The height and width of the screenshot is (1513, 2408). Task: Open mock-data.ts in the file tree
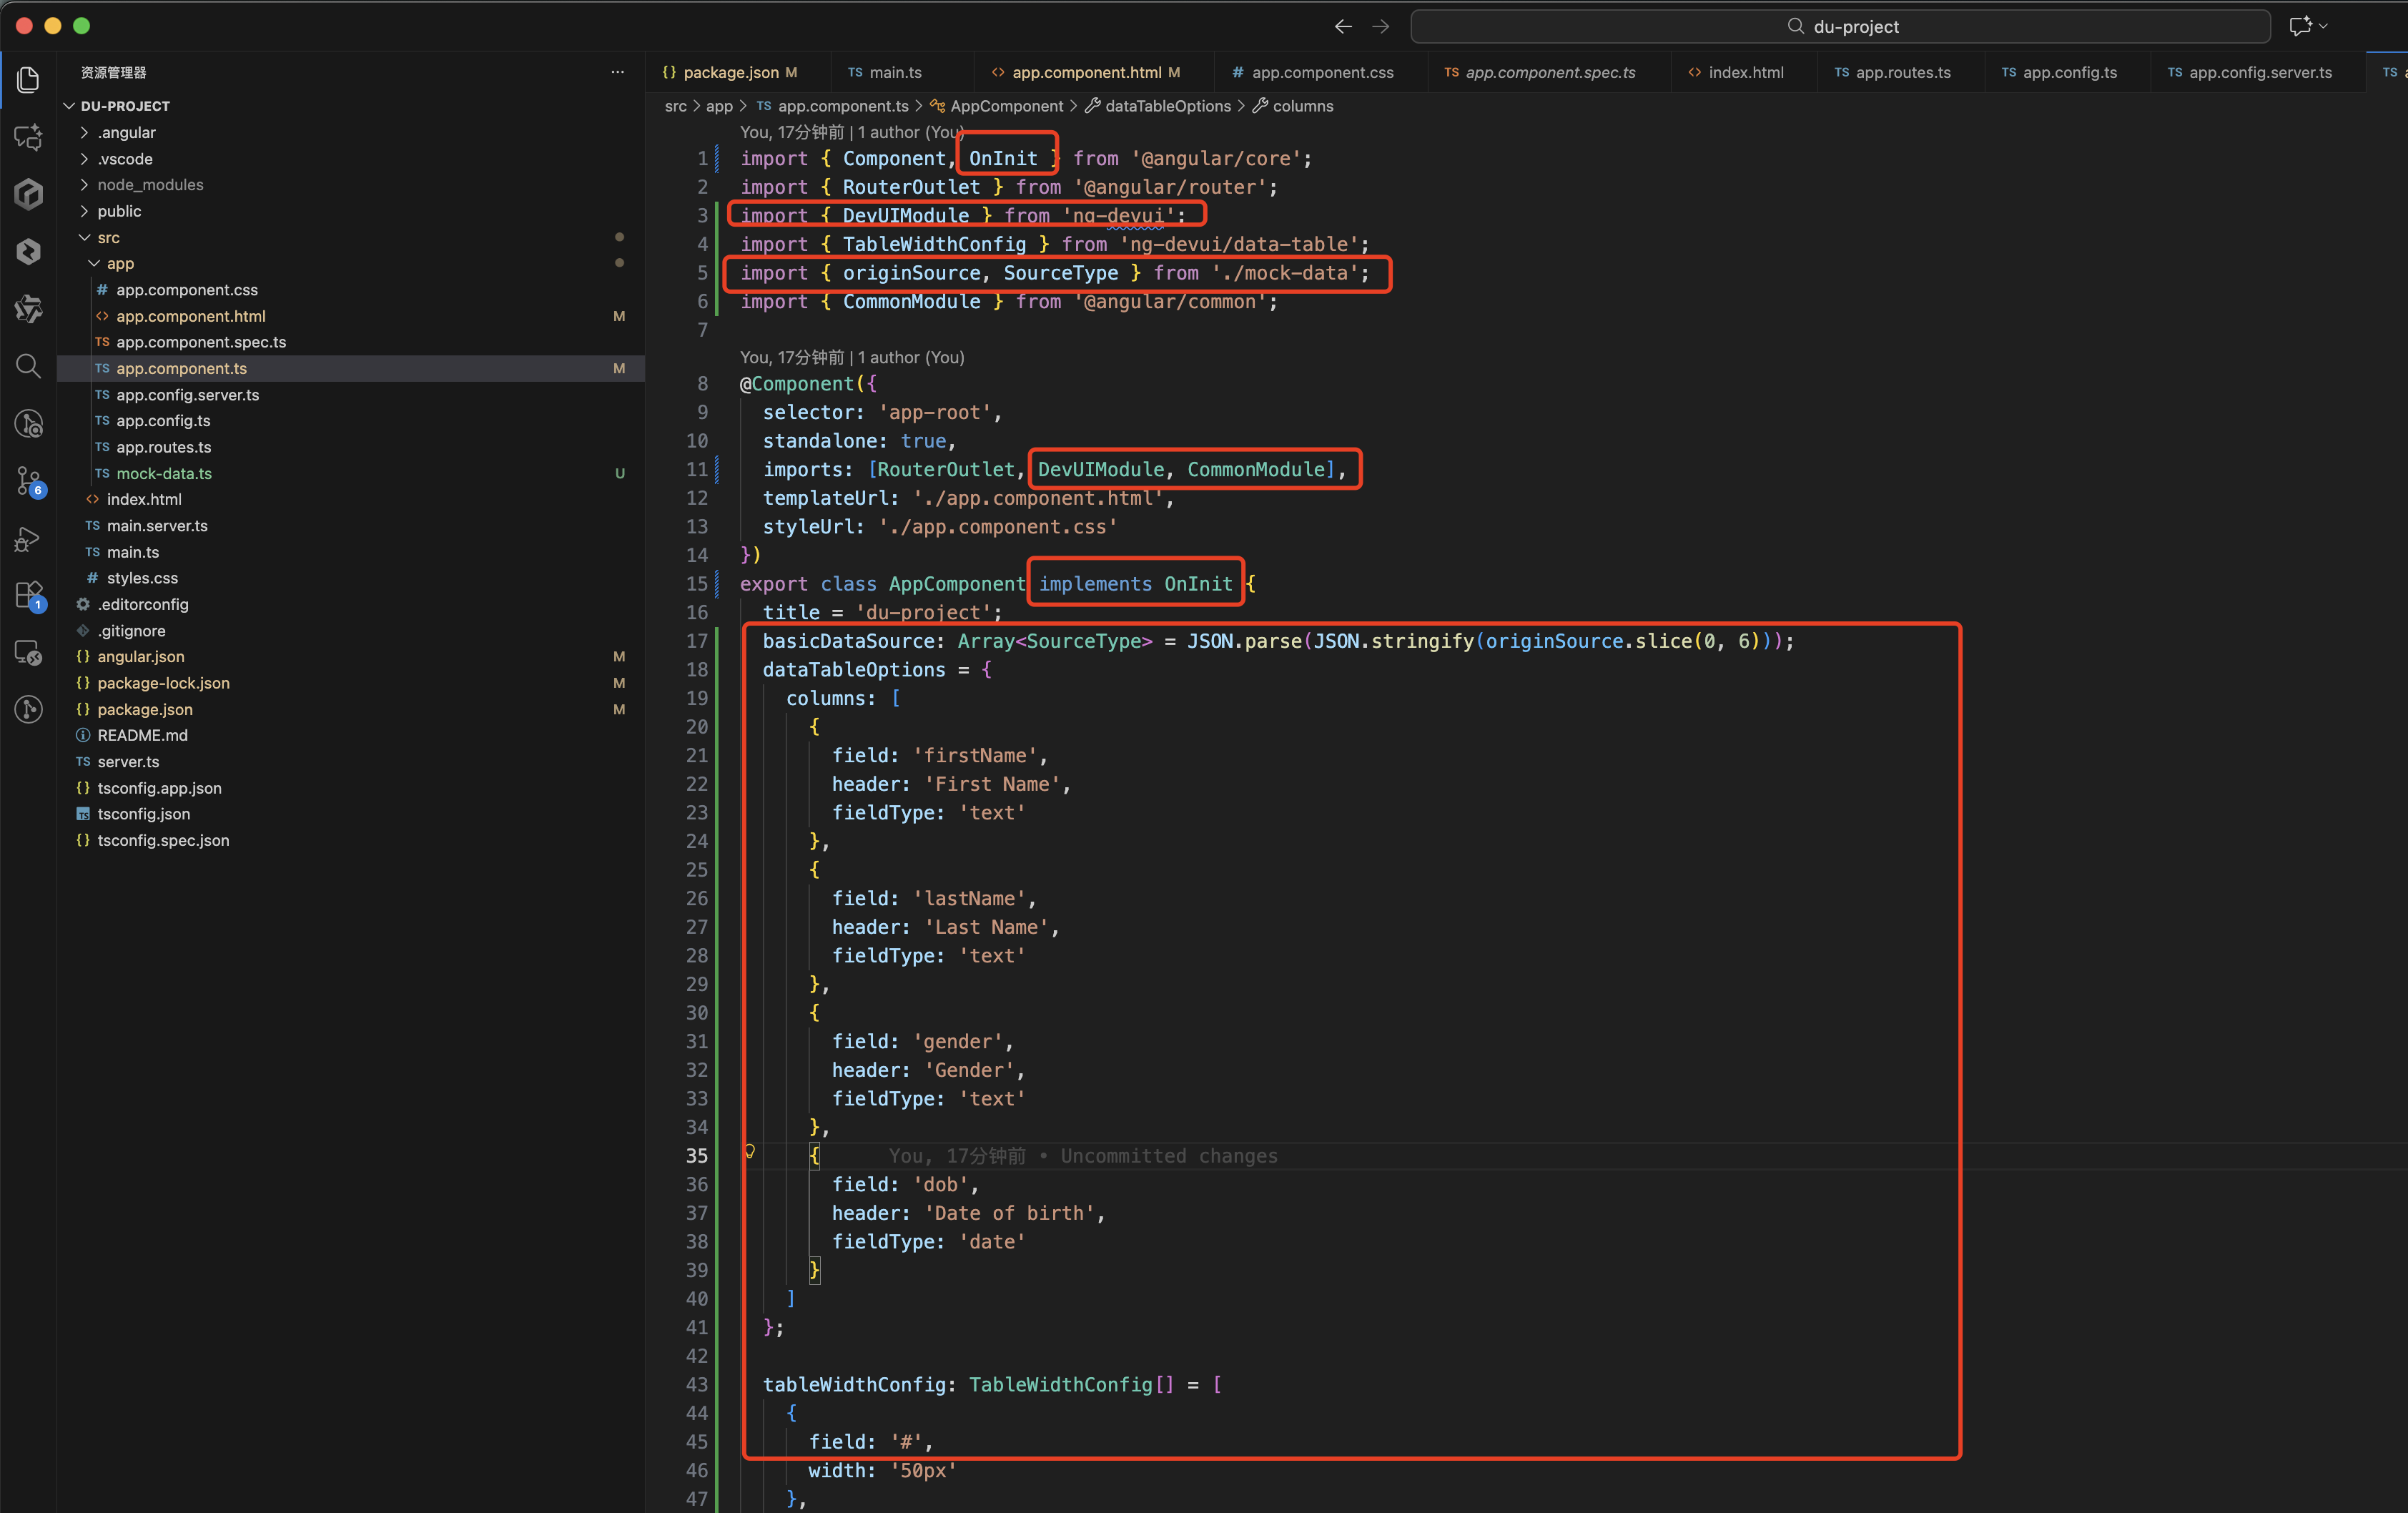point(164,473)
